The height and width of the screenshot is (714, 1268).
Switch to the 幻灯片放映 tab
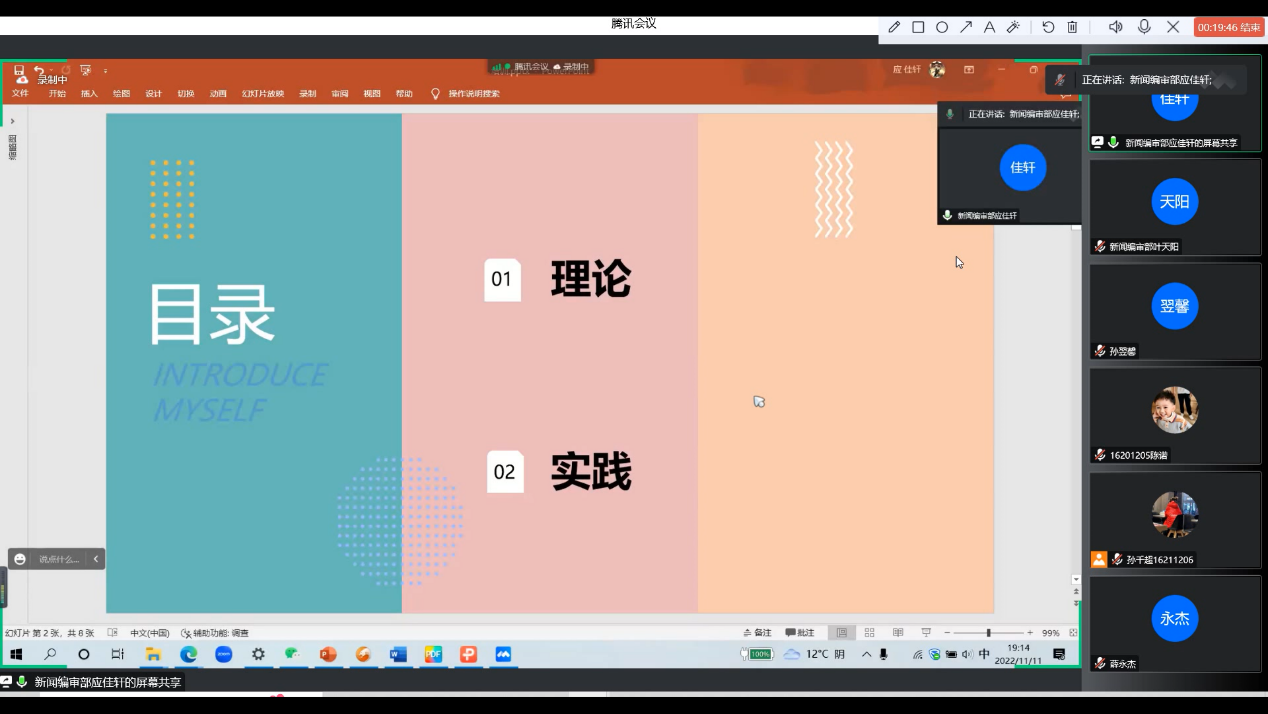263,94
